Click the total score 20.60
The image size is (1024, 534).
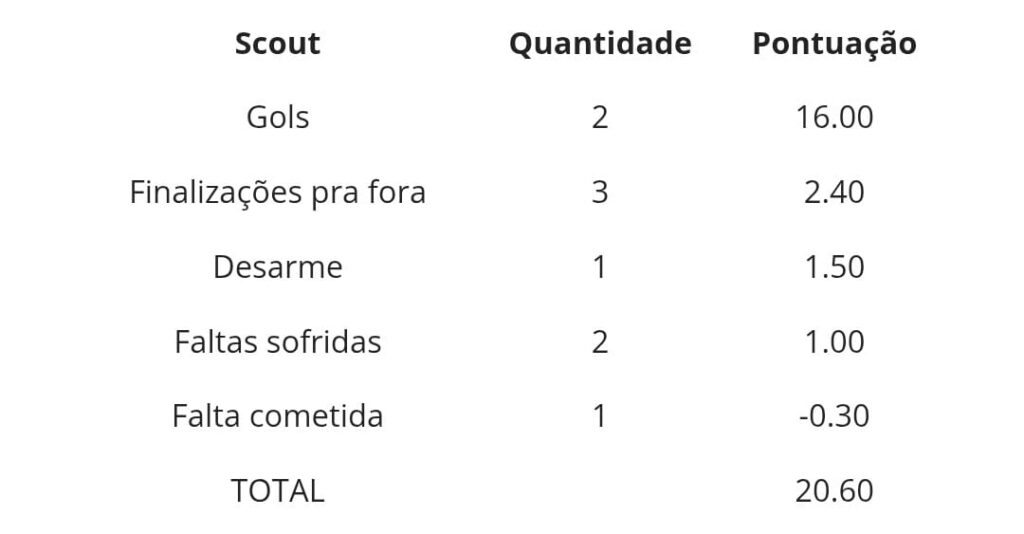tap(834, 490)
